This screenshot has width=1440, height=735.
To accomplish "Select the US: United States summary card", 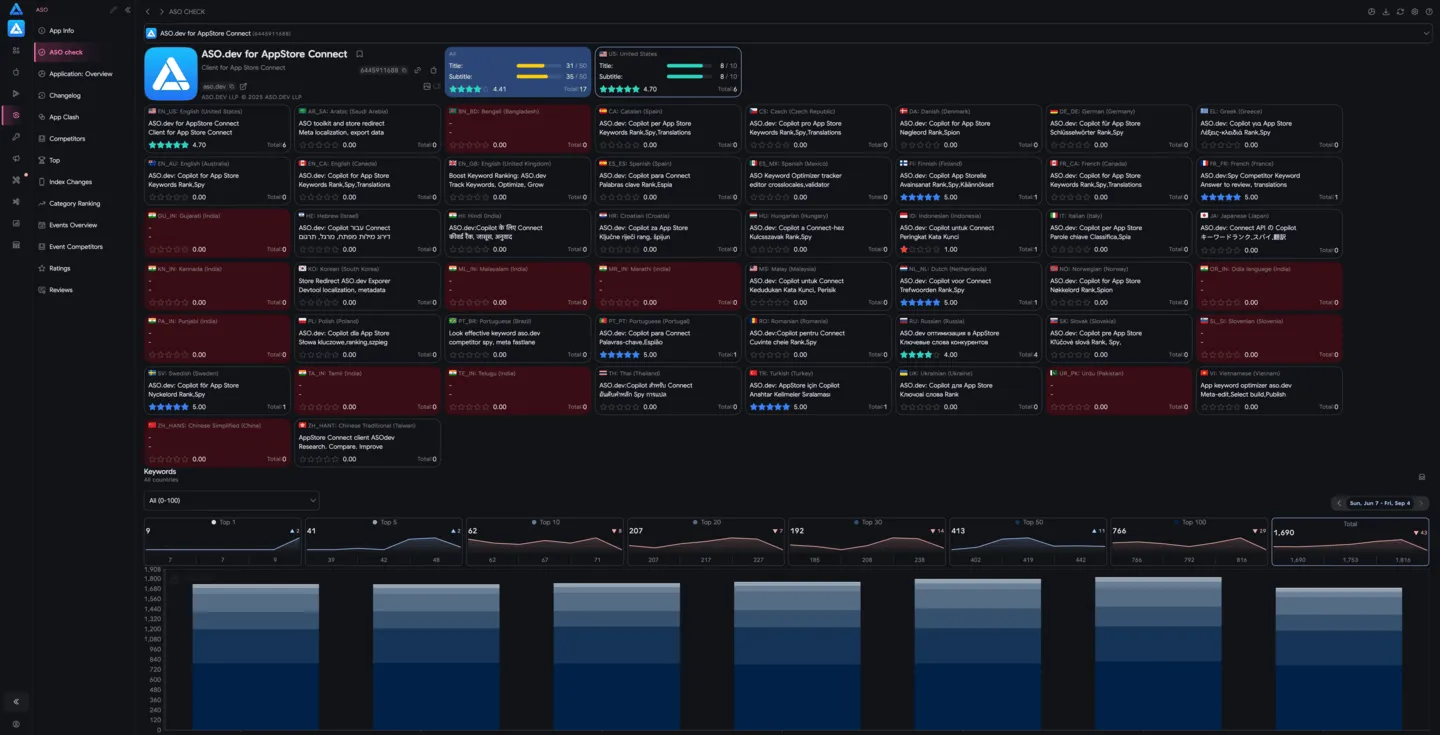I will coord(668,72).
